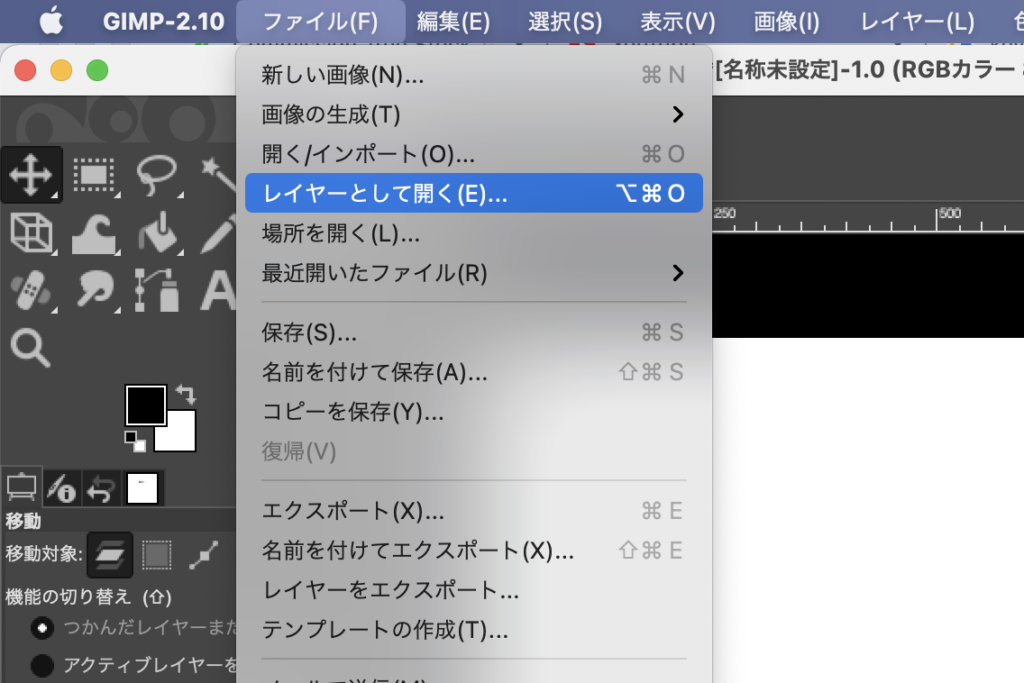1024x683 pixels.
Task: Open the 画像(I) menu
Action: click(x=786, y=22)
